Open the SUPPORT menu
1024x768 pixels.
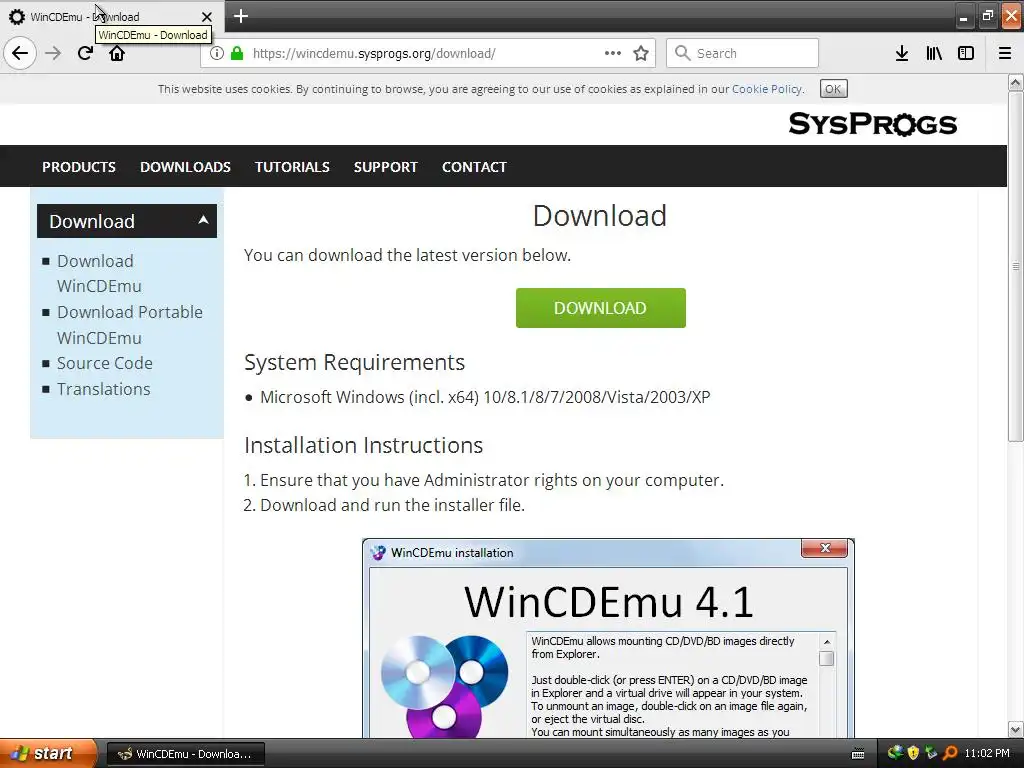pyautogui.click(x=385, y=167)
